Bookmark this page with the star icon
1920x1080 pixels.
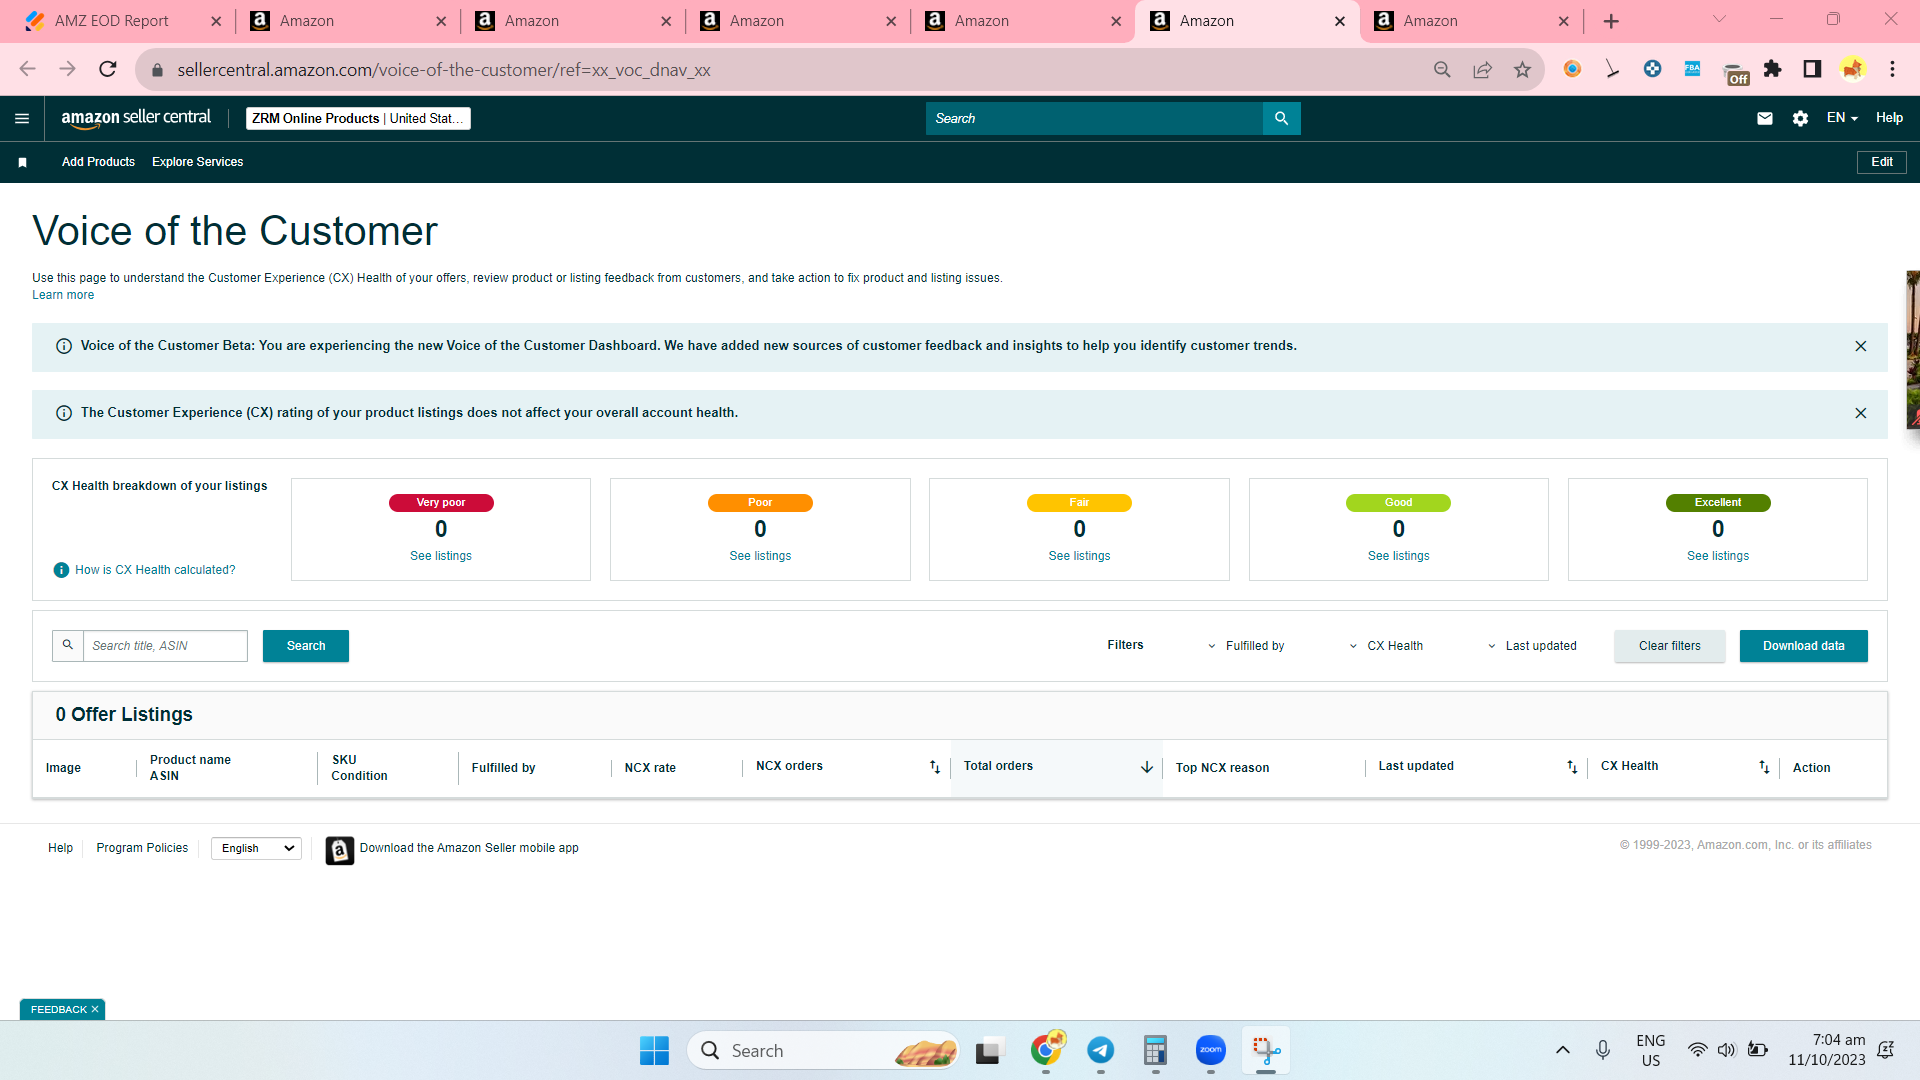point(1522,69)
